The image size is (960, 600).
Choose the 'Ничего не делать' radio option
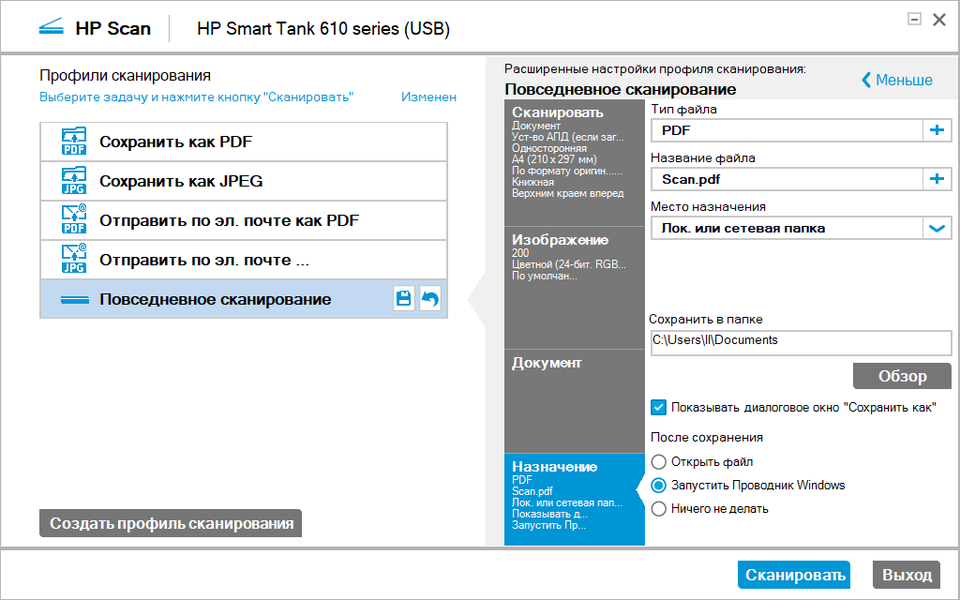tap(659, 509)
